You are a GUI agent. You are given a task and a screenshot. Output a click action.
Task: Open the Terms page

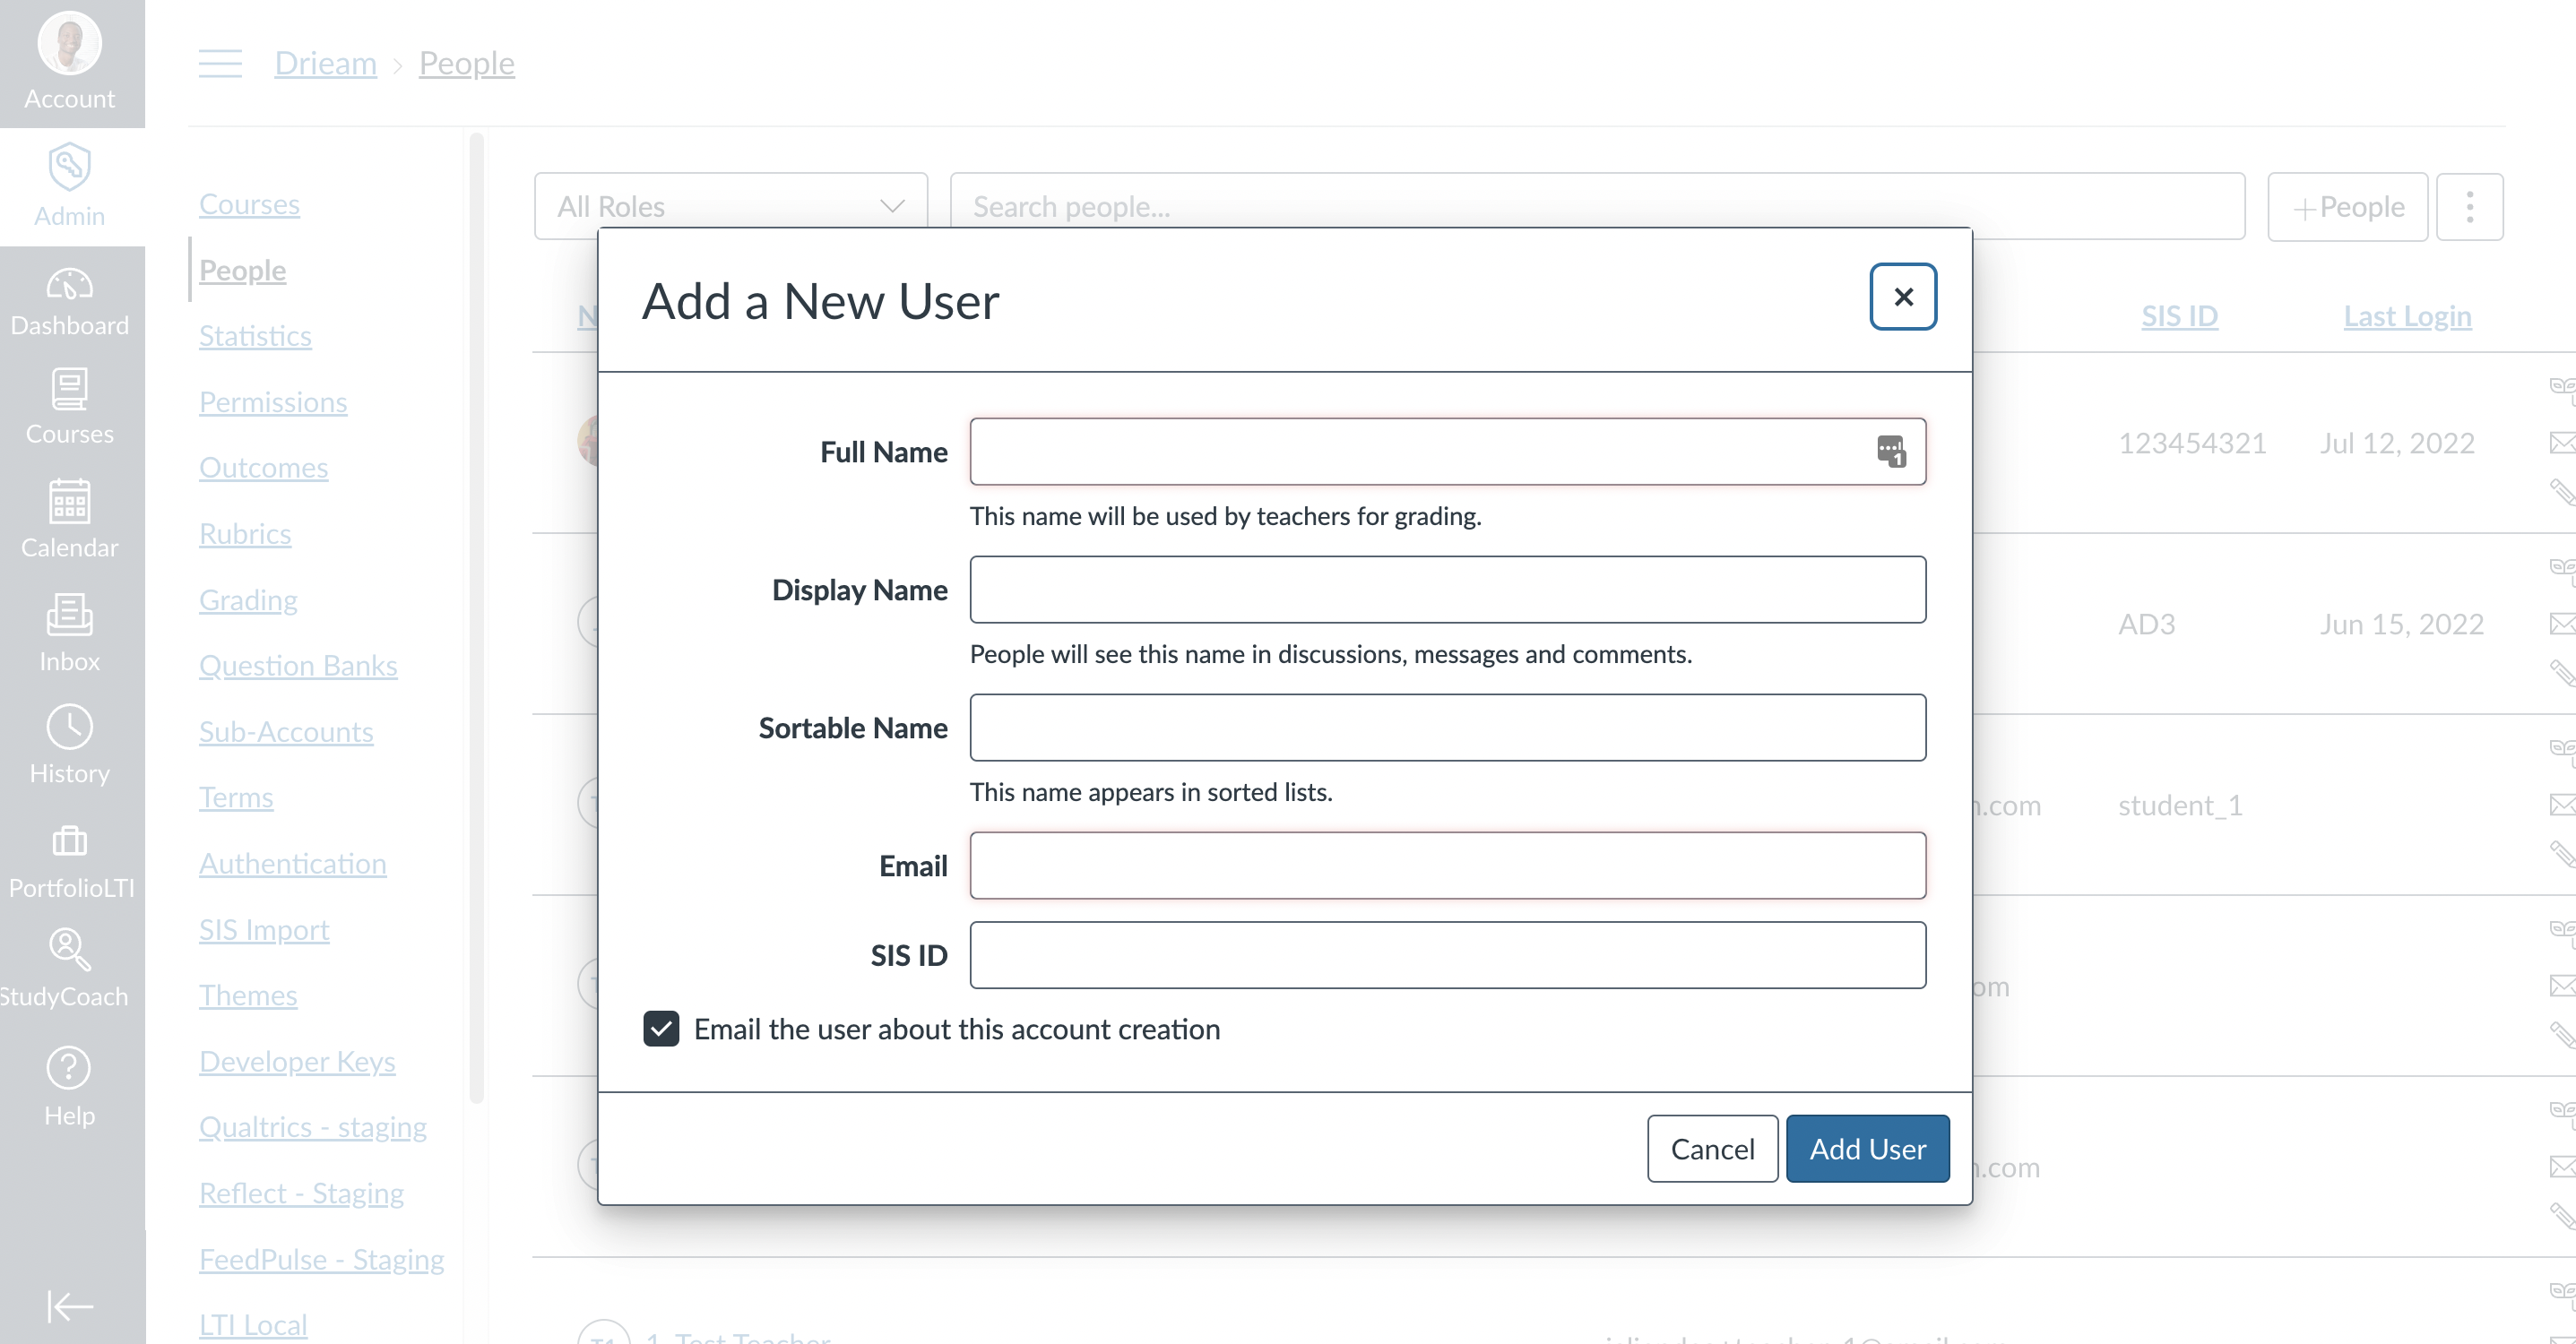click(236, 798)
